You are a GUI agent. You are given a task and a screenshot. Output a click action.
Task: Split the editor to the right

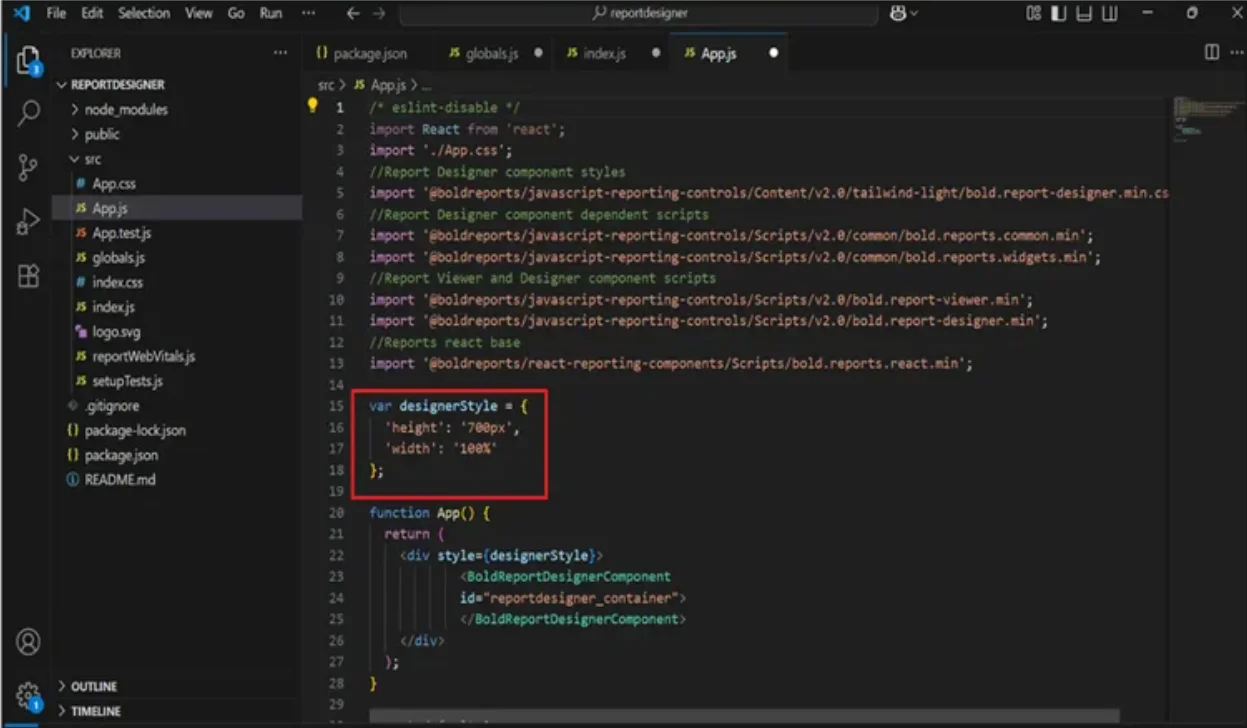(x=1210, y=52)
